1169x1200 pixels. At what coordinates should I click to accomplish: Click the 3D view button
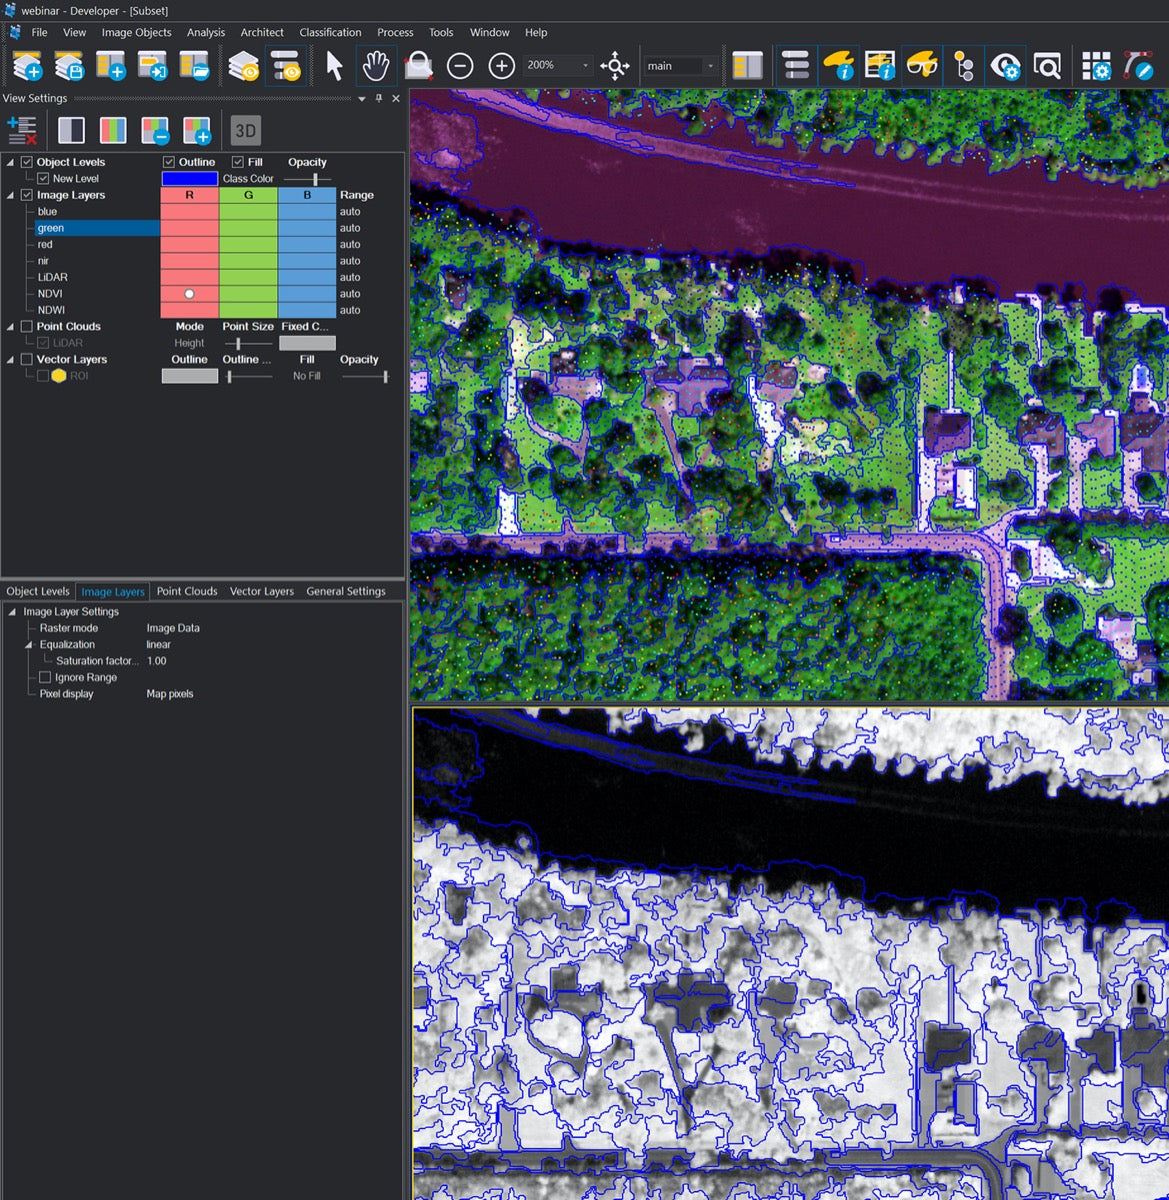(x=245, y=130)
